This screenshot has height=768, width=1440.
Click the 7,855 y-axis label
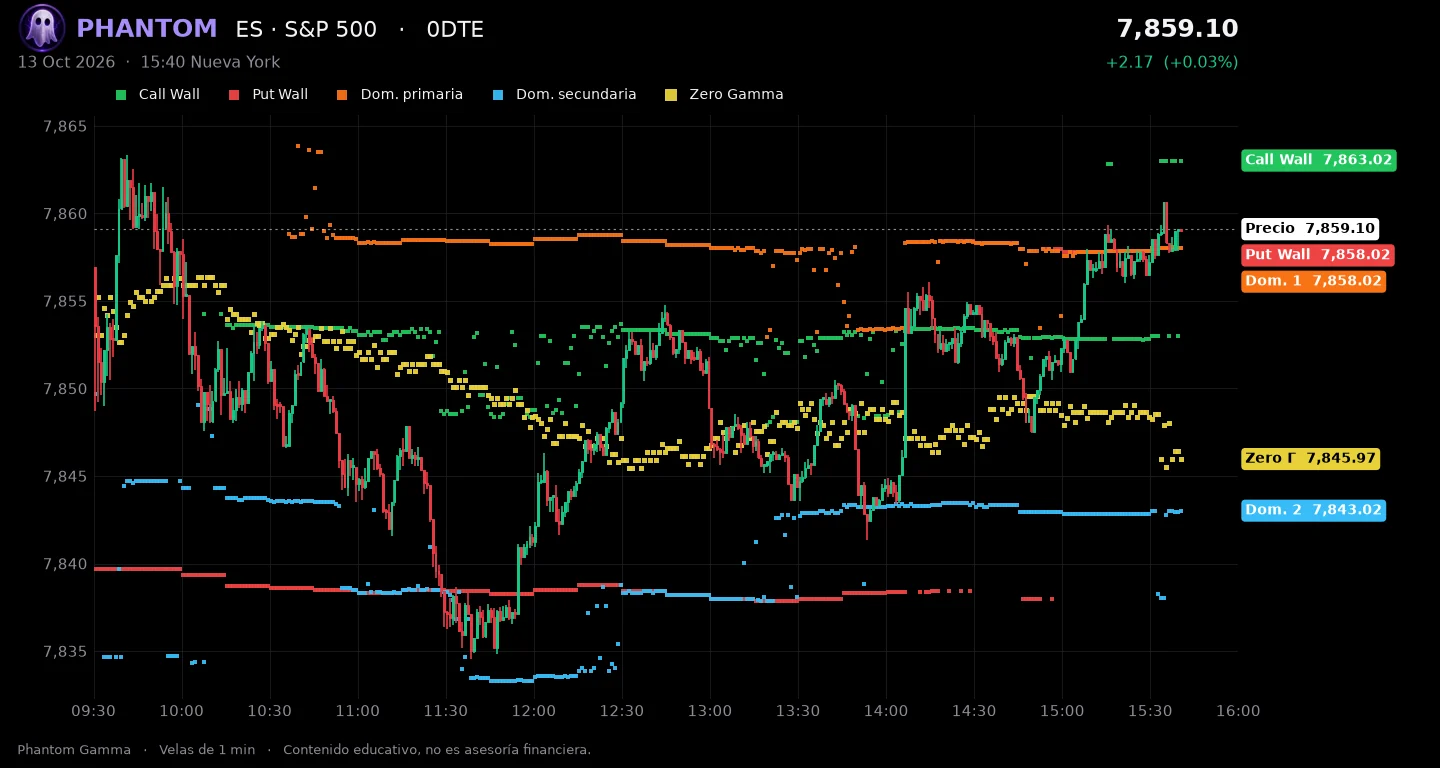pyautogui.click(x=65, y=302)
